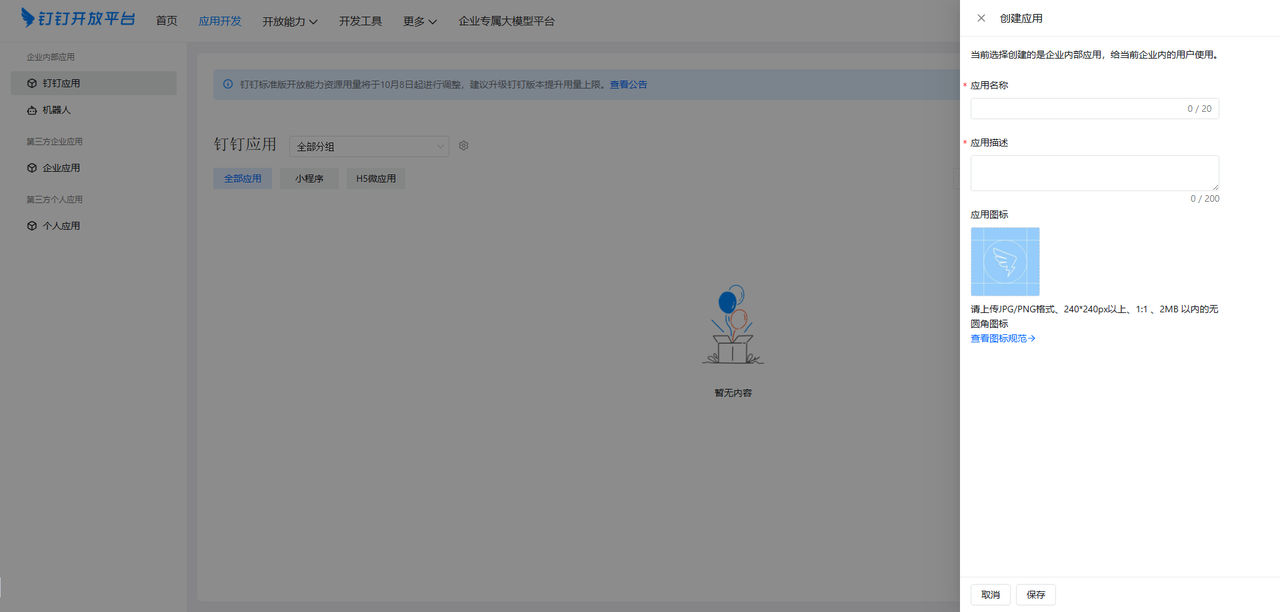This screenshot has width=1280, height=612.
Task: Switch to the H5微应用 tab
Action: coord(376,179)
